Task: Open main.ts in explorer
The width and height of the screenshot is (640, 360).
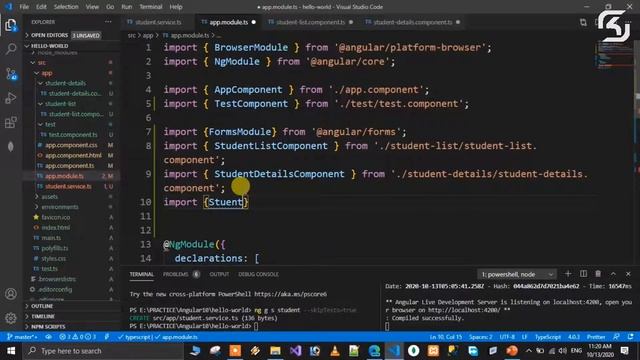Action: pos(51,238)
